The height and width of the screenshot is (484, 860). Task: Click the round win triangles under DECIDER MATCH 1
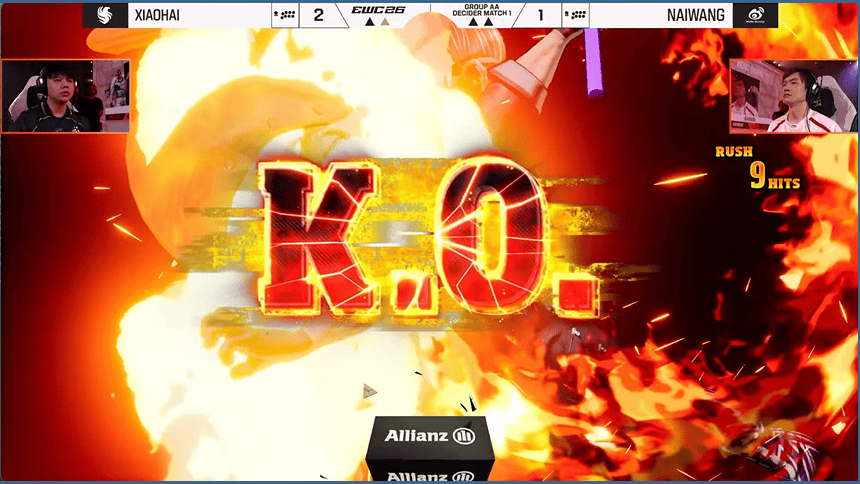click(x=480, y=22)
